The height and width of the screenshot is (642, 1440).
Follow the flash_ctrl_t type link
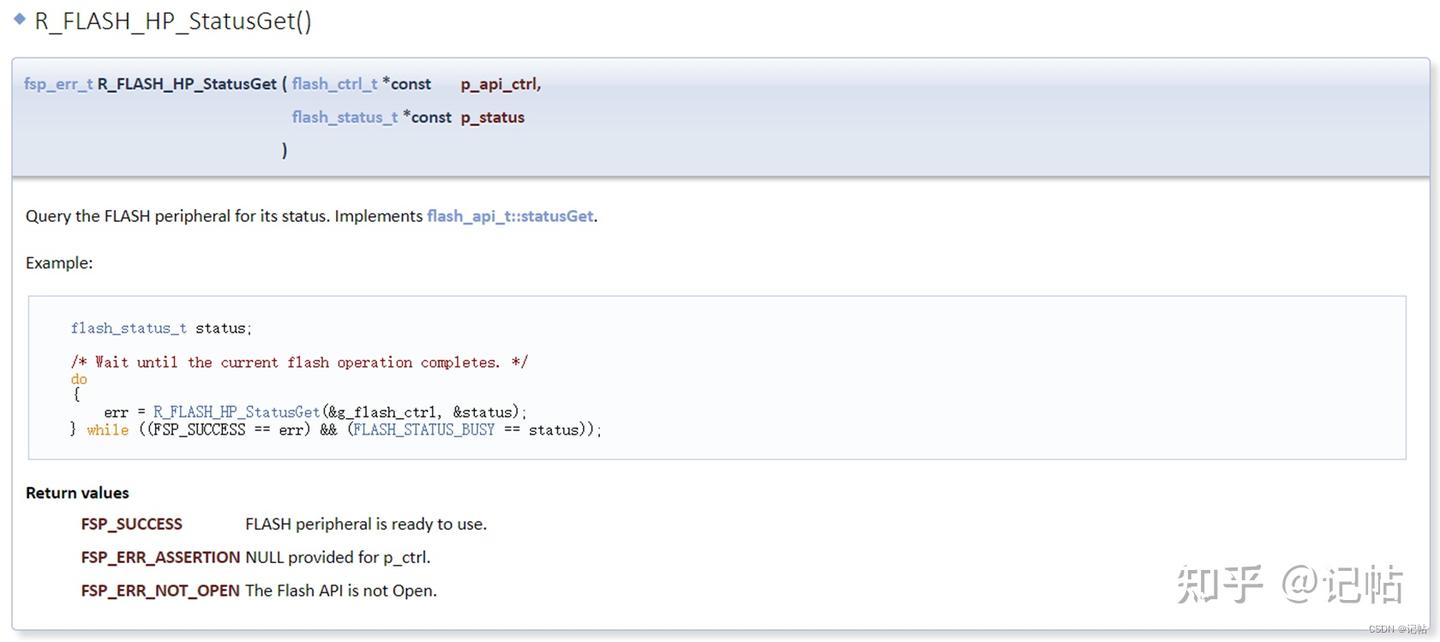click(x=335, y=84)
